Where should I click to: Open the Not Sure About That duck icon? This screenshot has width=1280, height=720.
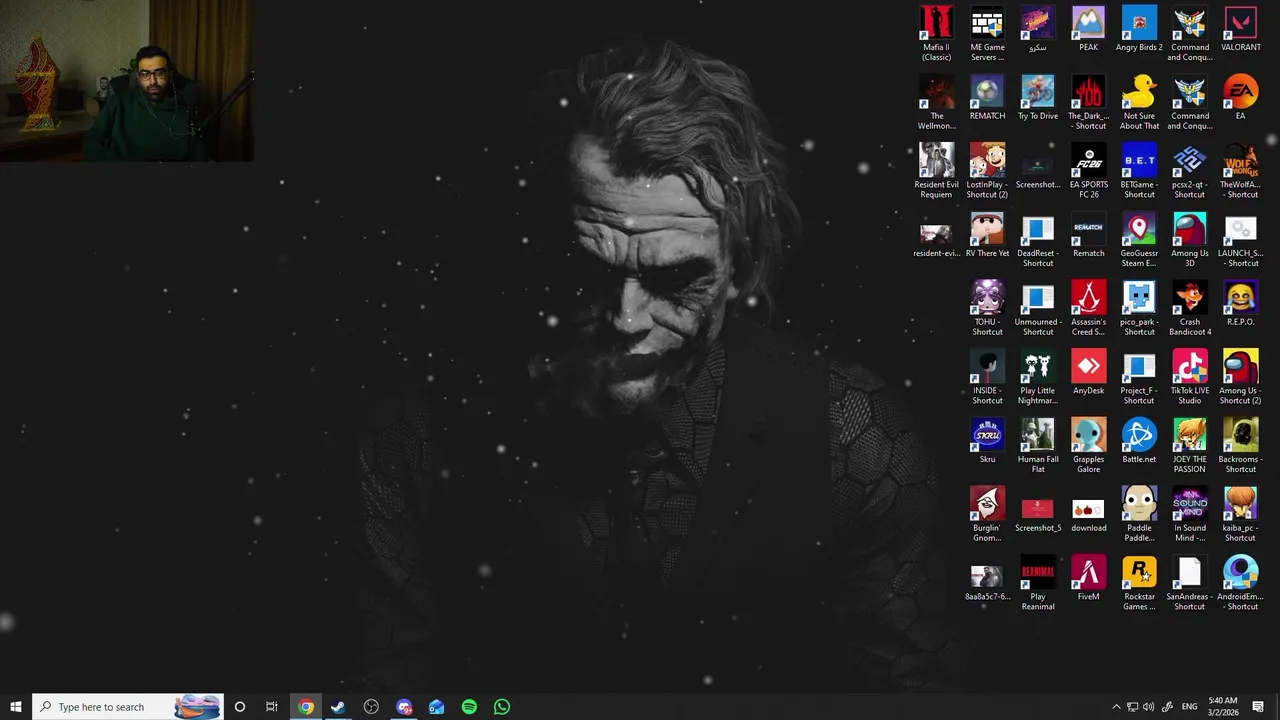(x=1139, y=102)
